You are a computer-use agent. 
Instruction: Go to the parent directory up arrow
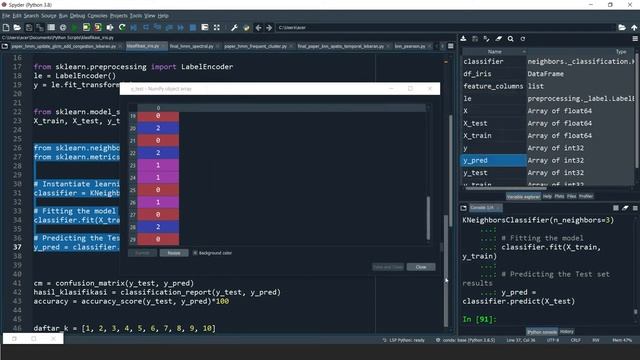634,27
